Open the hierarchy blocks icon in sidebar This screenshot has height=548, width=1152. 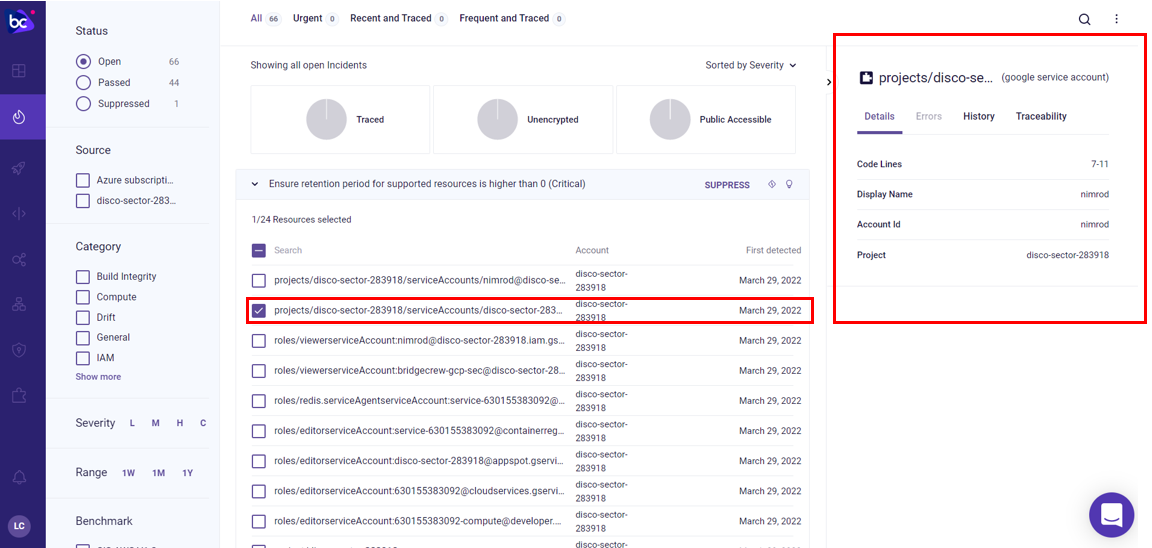click(20, 305)
